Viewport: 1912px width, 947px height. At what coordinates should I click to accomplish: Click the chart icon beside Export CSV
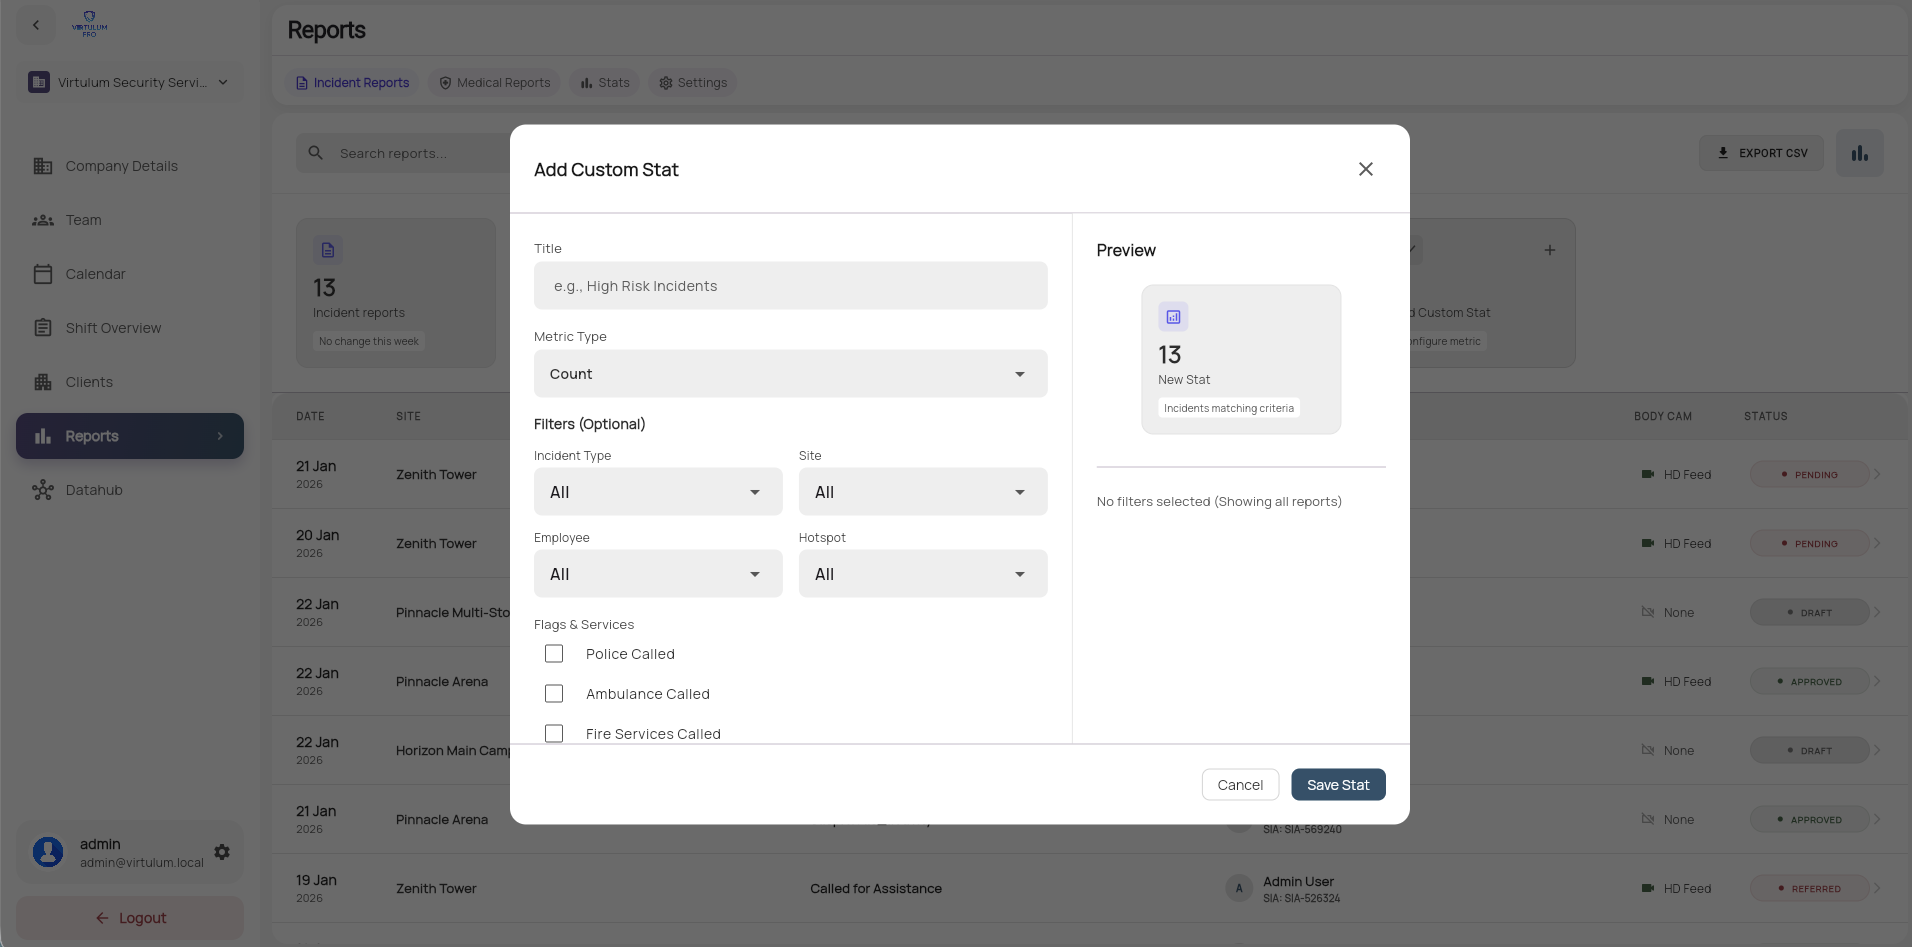pos(1859,152)
